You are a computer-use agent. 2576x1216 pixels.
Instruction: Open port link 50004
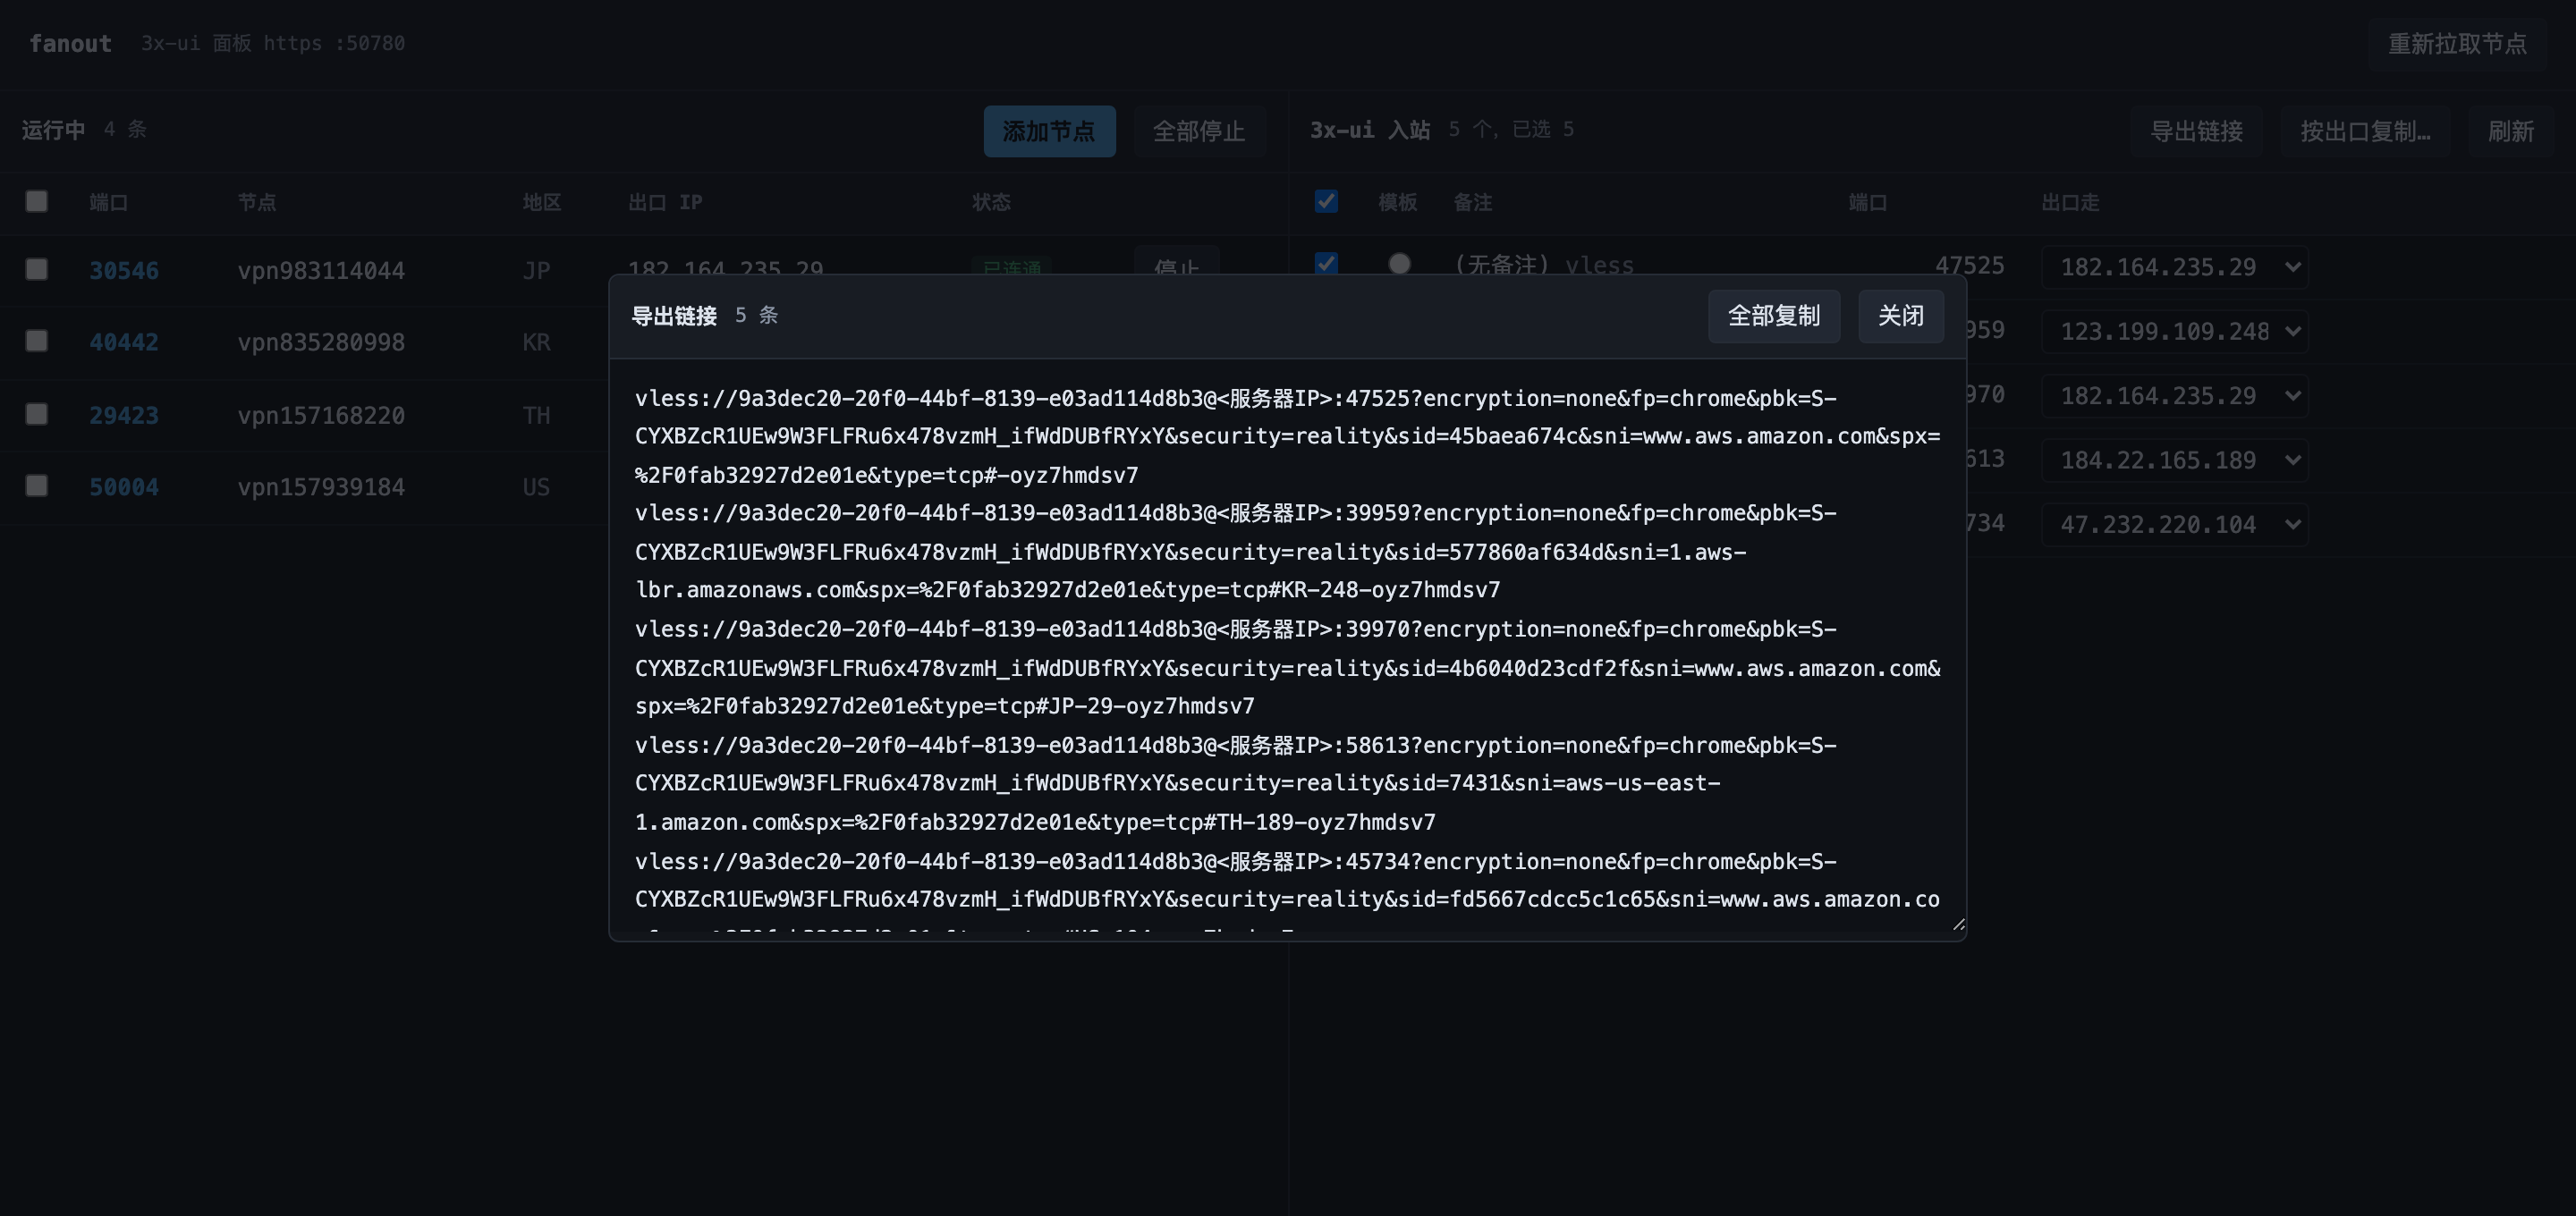click(124, 487)
